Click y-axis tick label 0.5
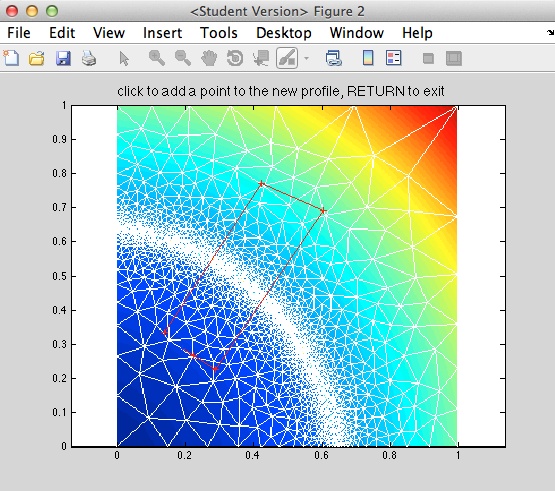The image size is (555, 491). 59,276
